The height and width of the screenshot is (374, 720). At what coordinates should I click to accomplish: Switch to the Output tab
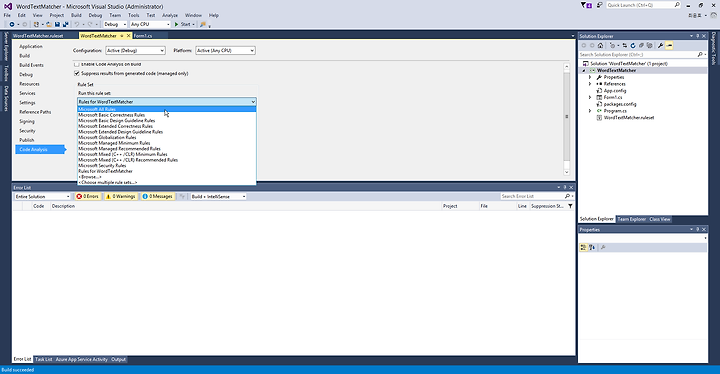pyautogui.click(x=118, y=359)
